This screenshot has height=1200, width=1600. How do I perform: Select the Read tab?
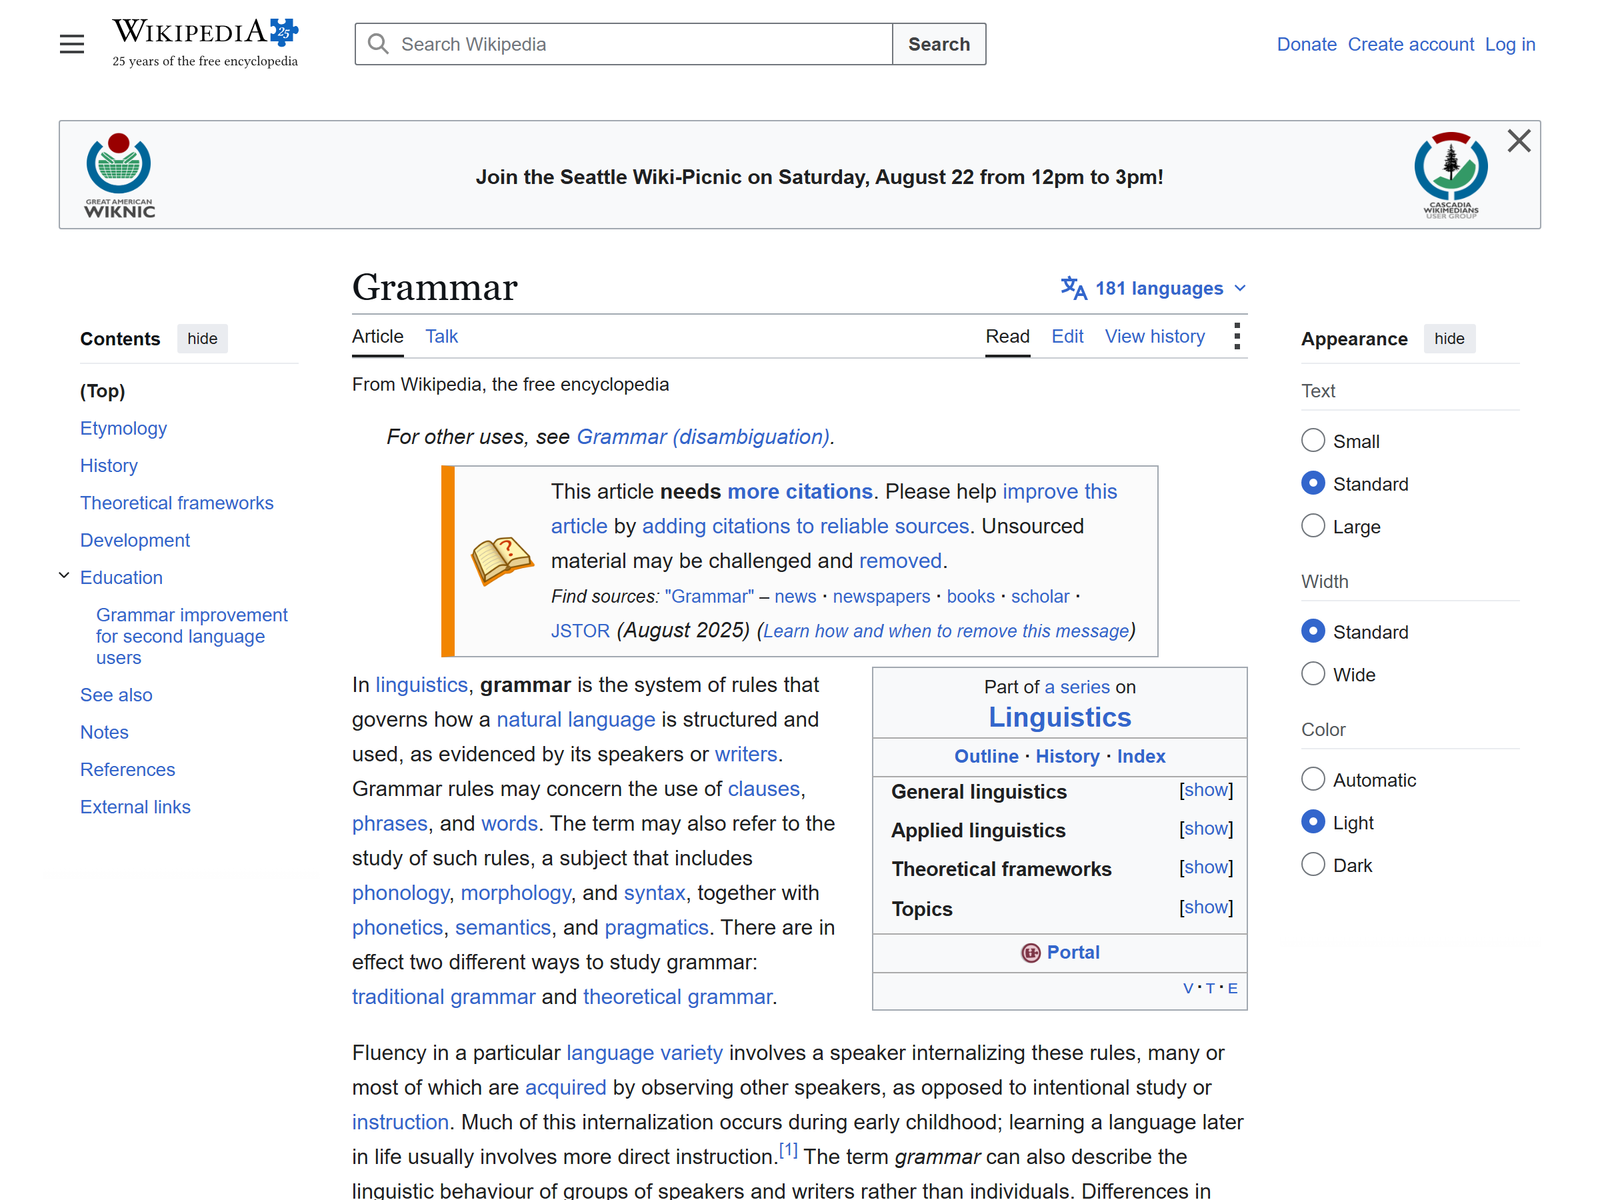tap(1007, 337)
